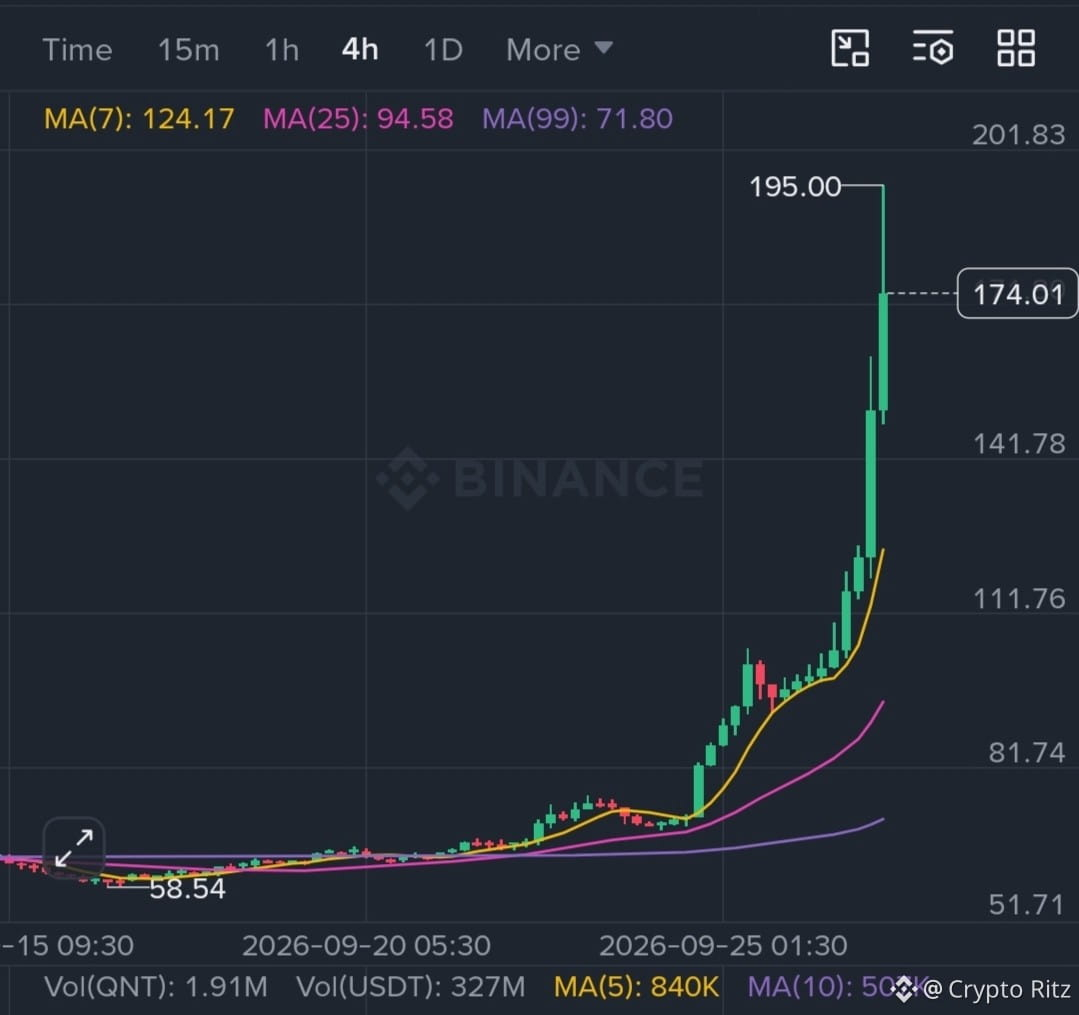
Task: Expand chart with the fullscreen arrows icon
Action: 74,847
